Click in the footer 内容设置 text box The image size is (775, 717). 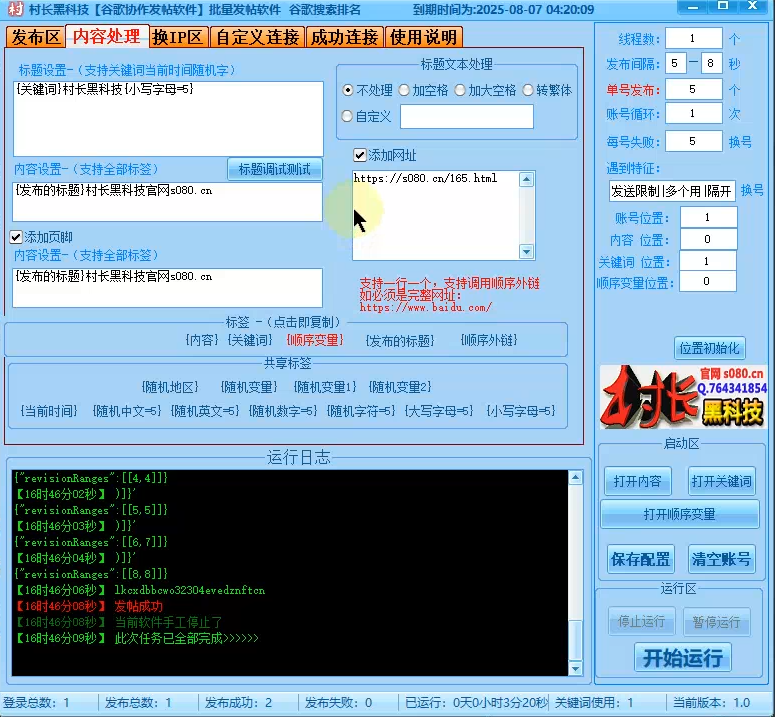(x=168, y=288)
